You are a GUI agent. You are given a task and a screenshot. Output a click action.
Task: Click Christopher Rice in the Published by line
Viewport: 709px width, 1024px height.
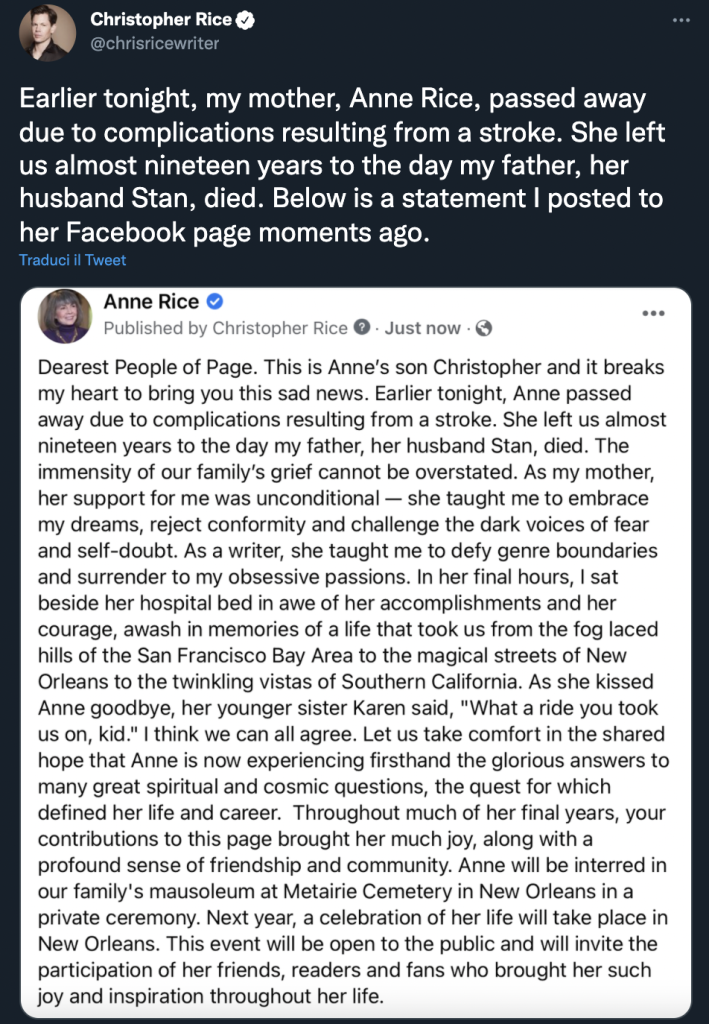(280, 328)
